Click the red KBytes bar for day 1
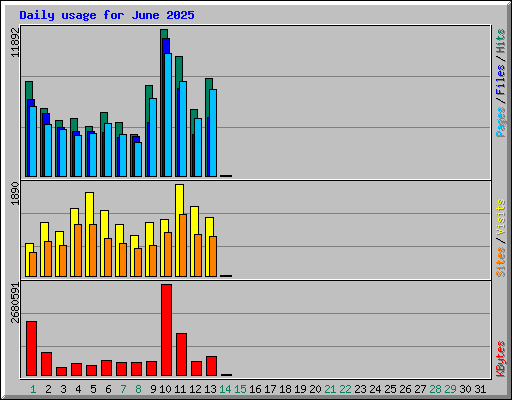 [32, 348]
